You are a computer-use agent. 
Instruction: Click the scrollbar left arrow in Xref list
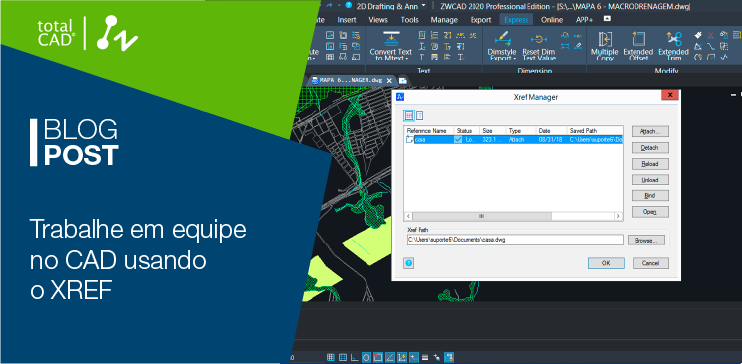pos(407,216)
